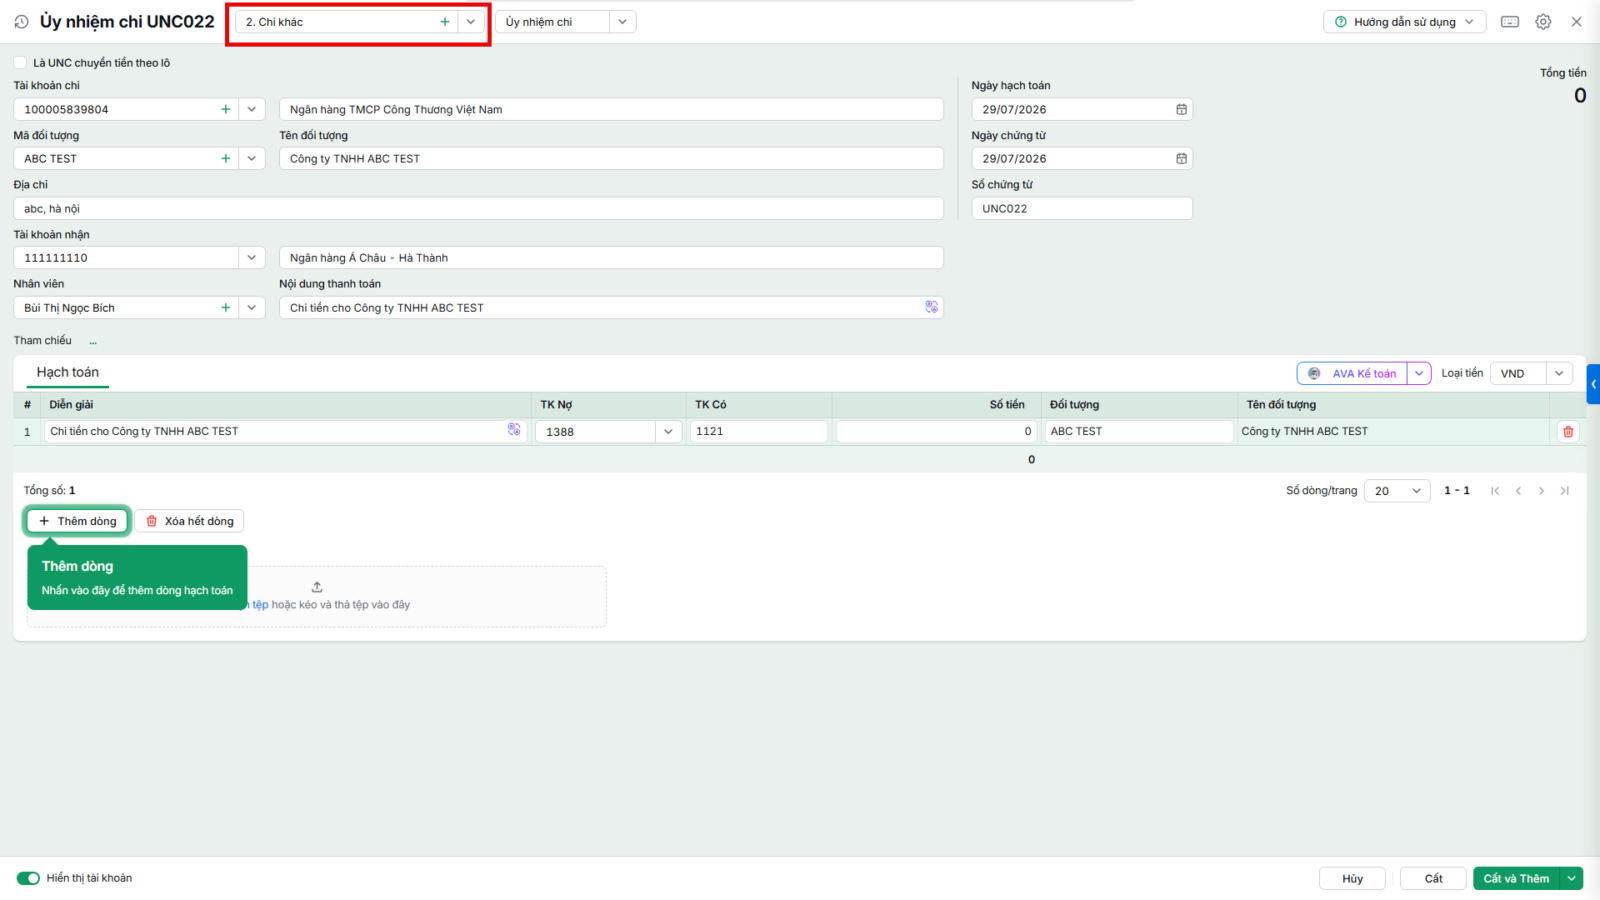Screen dimensions: 1600x900
Task: Open the settings gear icon
Action: 1543,22
